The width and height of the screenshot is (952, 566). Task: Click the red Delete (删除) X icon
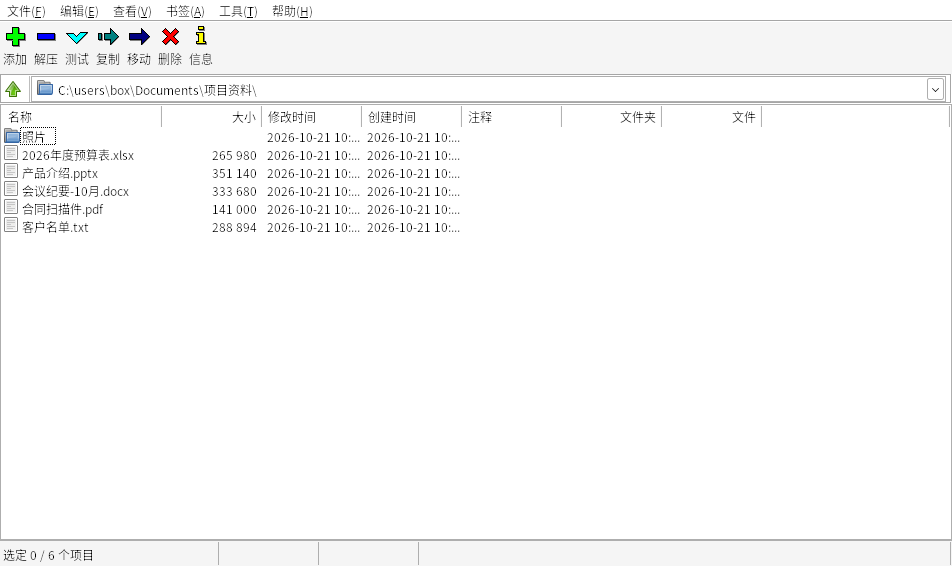(x=170, y=37)
